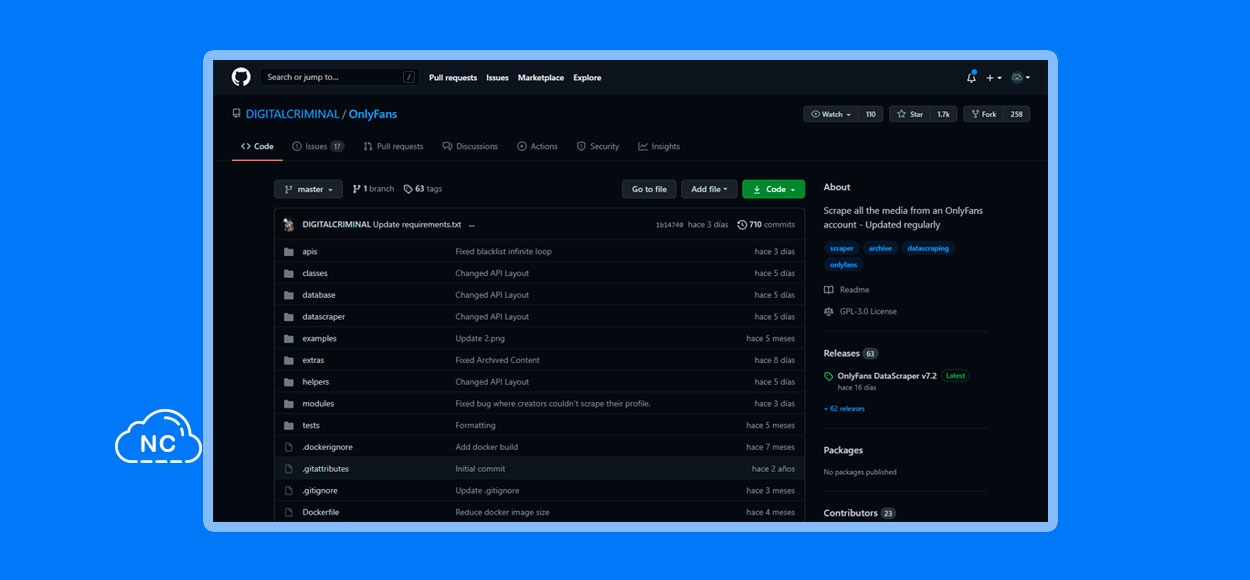The width and height of the screenshot is (1250, 580).
Task: Click the folder icon beside database
Action: click(x=288, y=295)
